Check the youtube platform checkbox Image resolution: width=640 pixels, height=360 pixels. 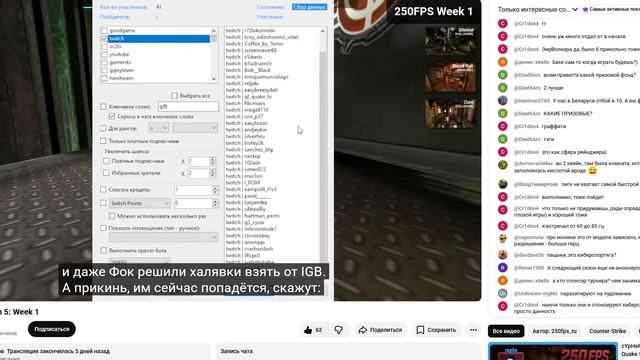click(x=104, y=54)
